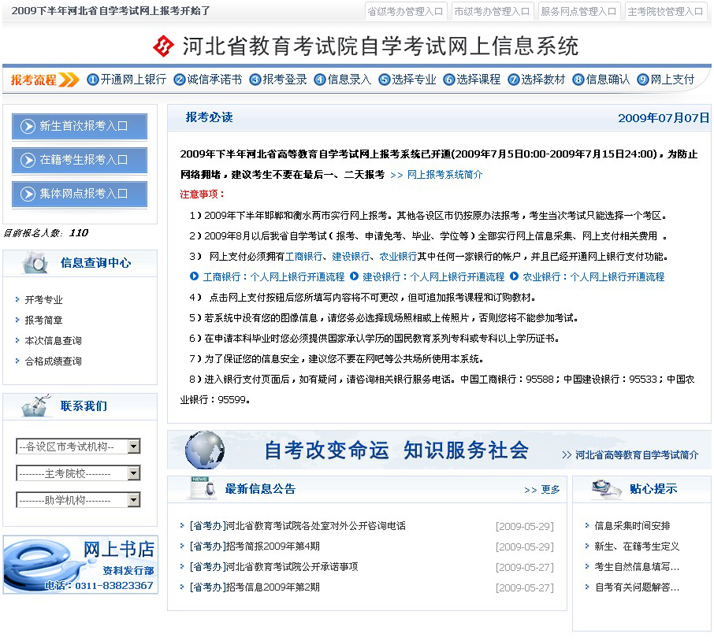The image size is (714, 641).
Task: Click the news icon beside 最新信息公告
Action: coord(200,489)
